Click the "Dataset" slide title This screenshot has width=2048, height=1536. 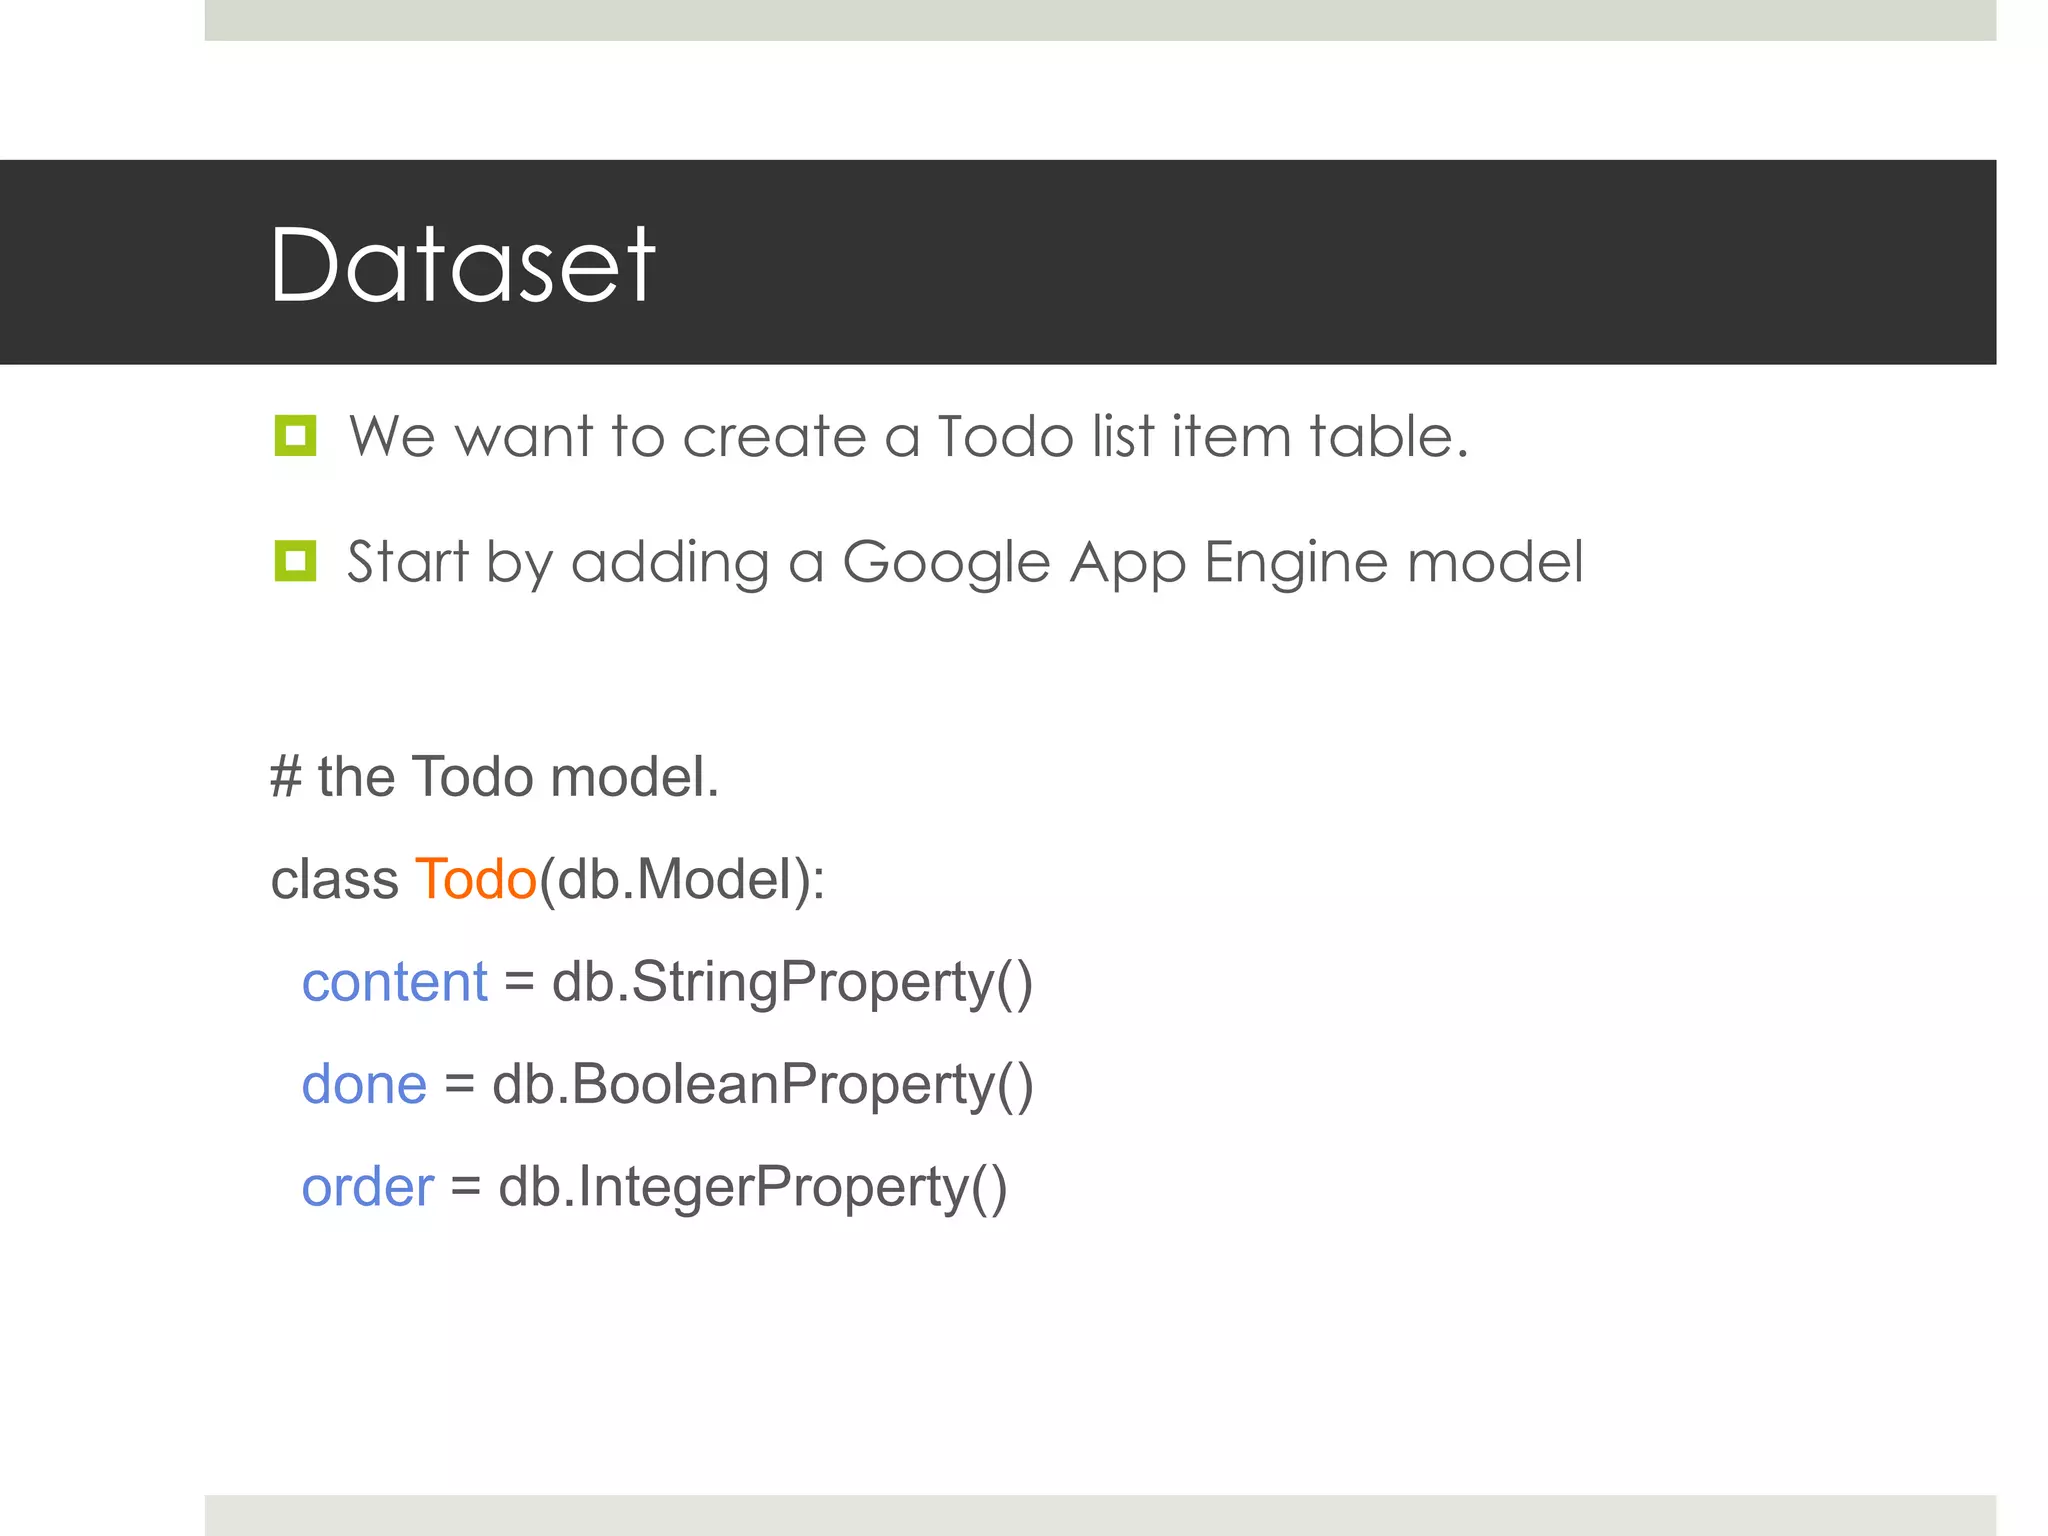tap(463, 264)
